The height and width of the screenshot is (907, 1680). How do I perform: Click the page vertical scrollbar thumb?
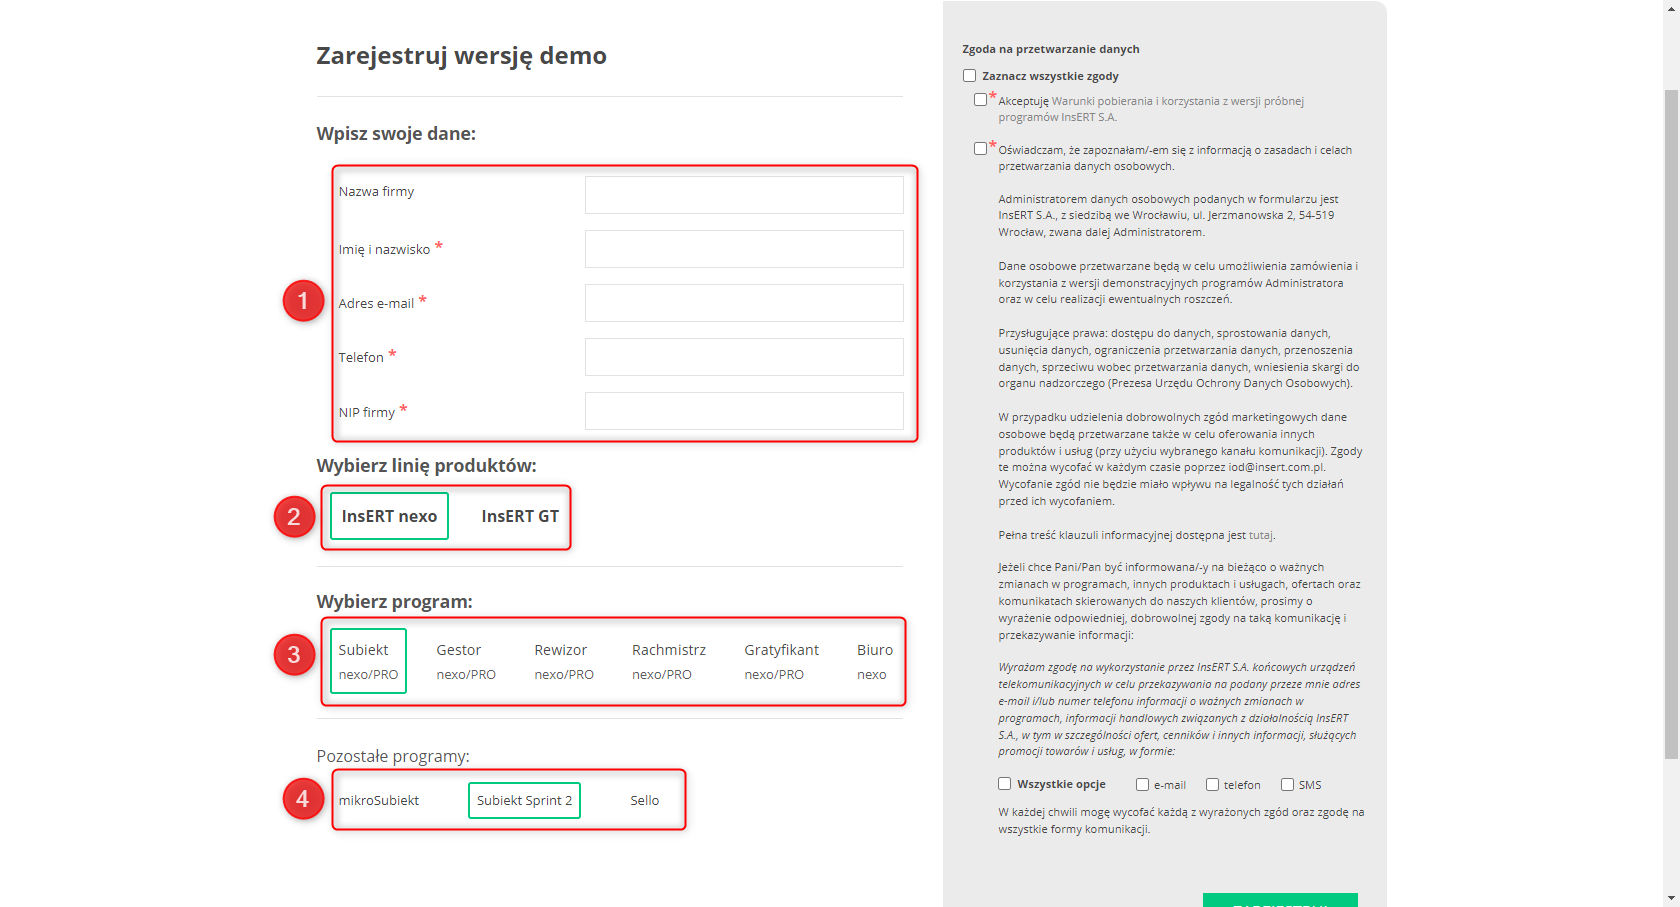1671,424
